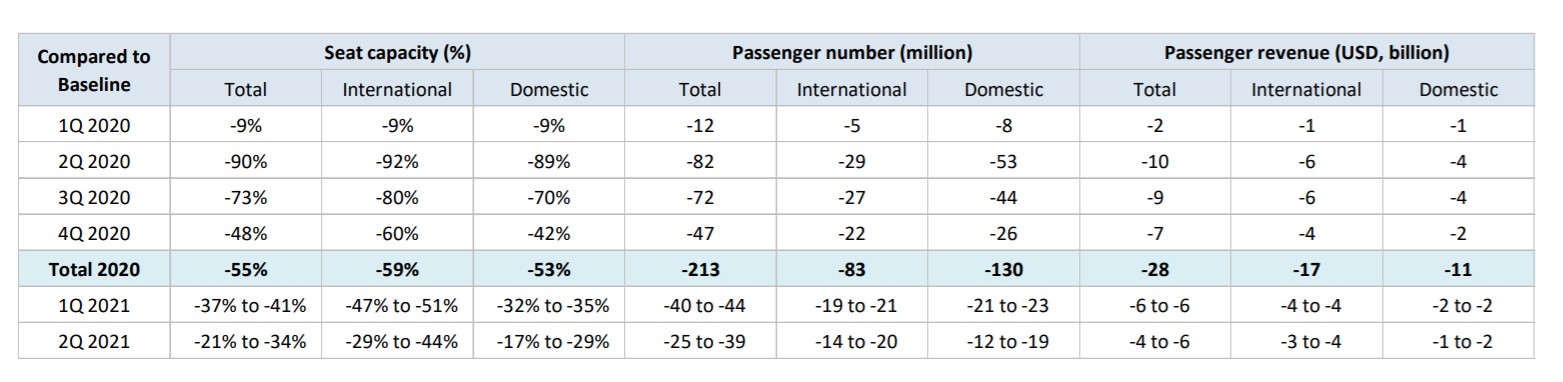Viewport: 1563px width, 382px height.
Task: Select the 'Passenger number (million)' group header
Action: [x=852, y=52]
